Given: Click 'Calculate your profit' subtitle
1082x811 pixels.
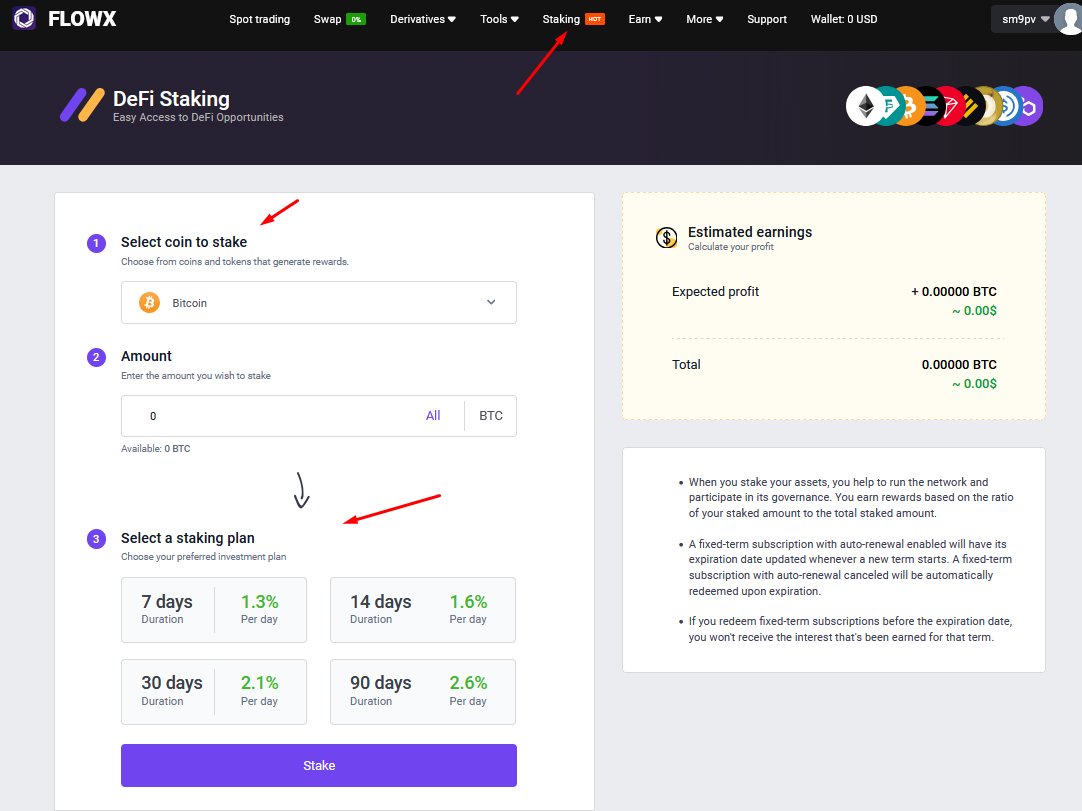Looking at the screenshot, I should coord(731,247).
